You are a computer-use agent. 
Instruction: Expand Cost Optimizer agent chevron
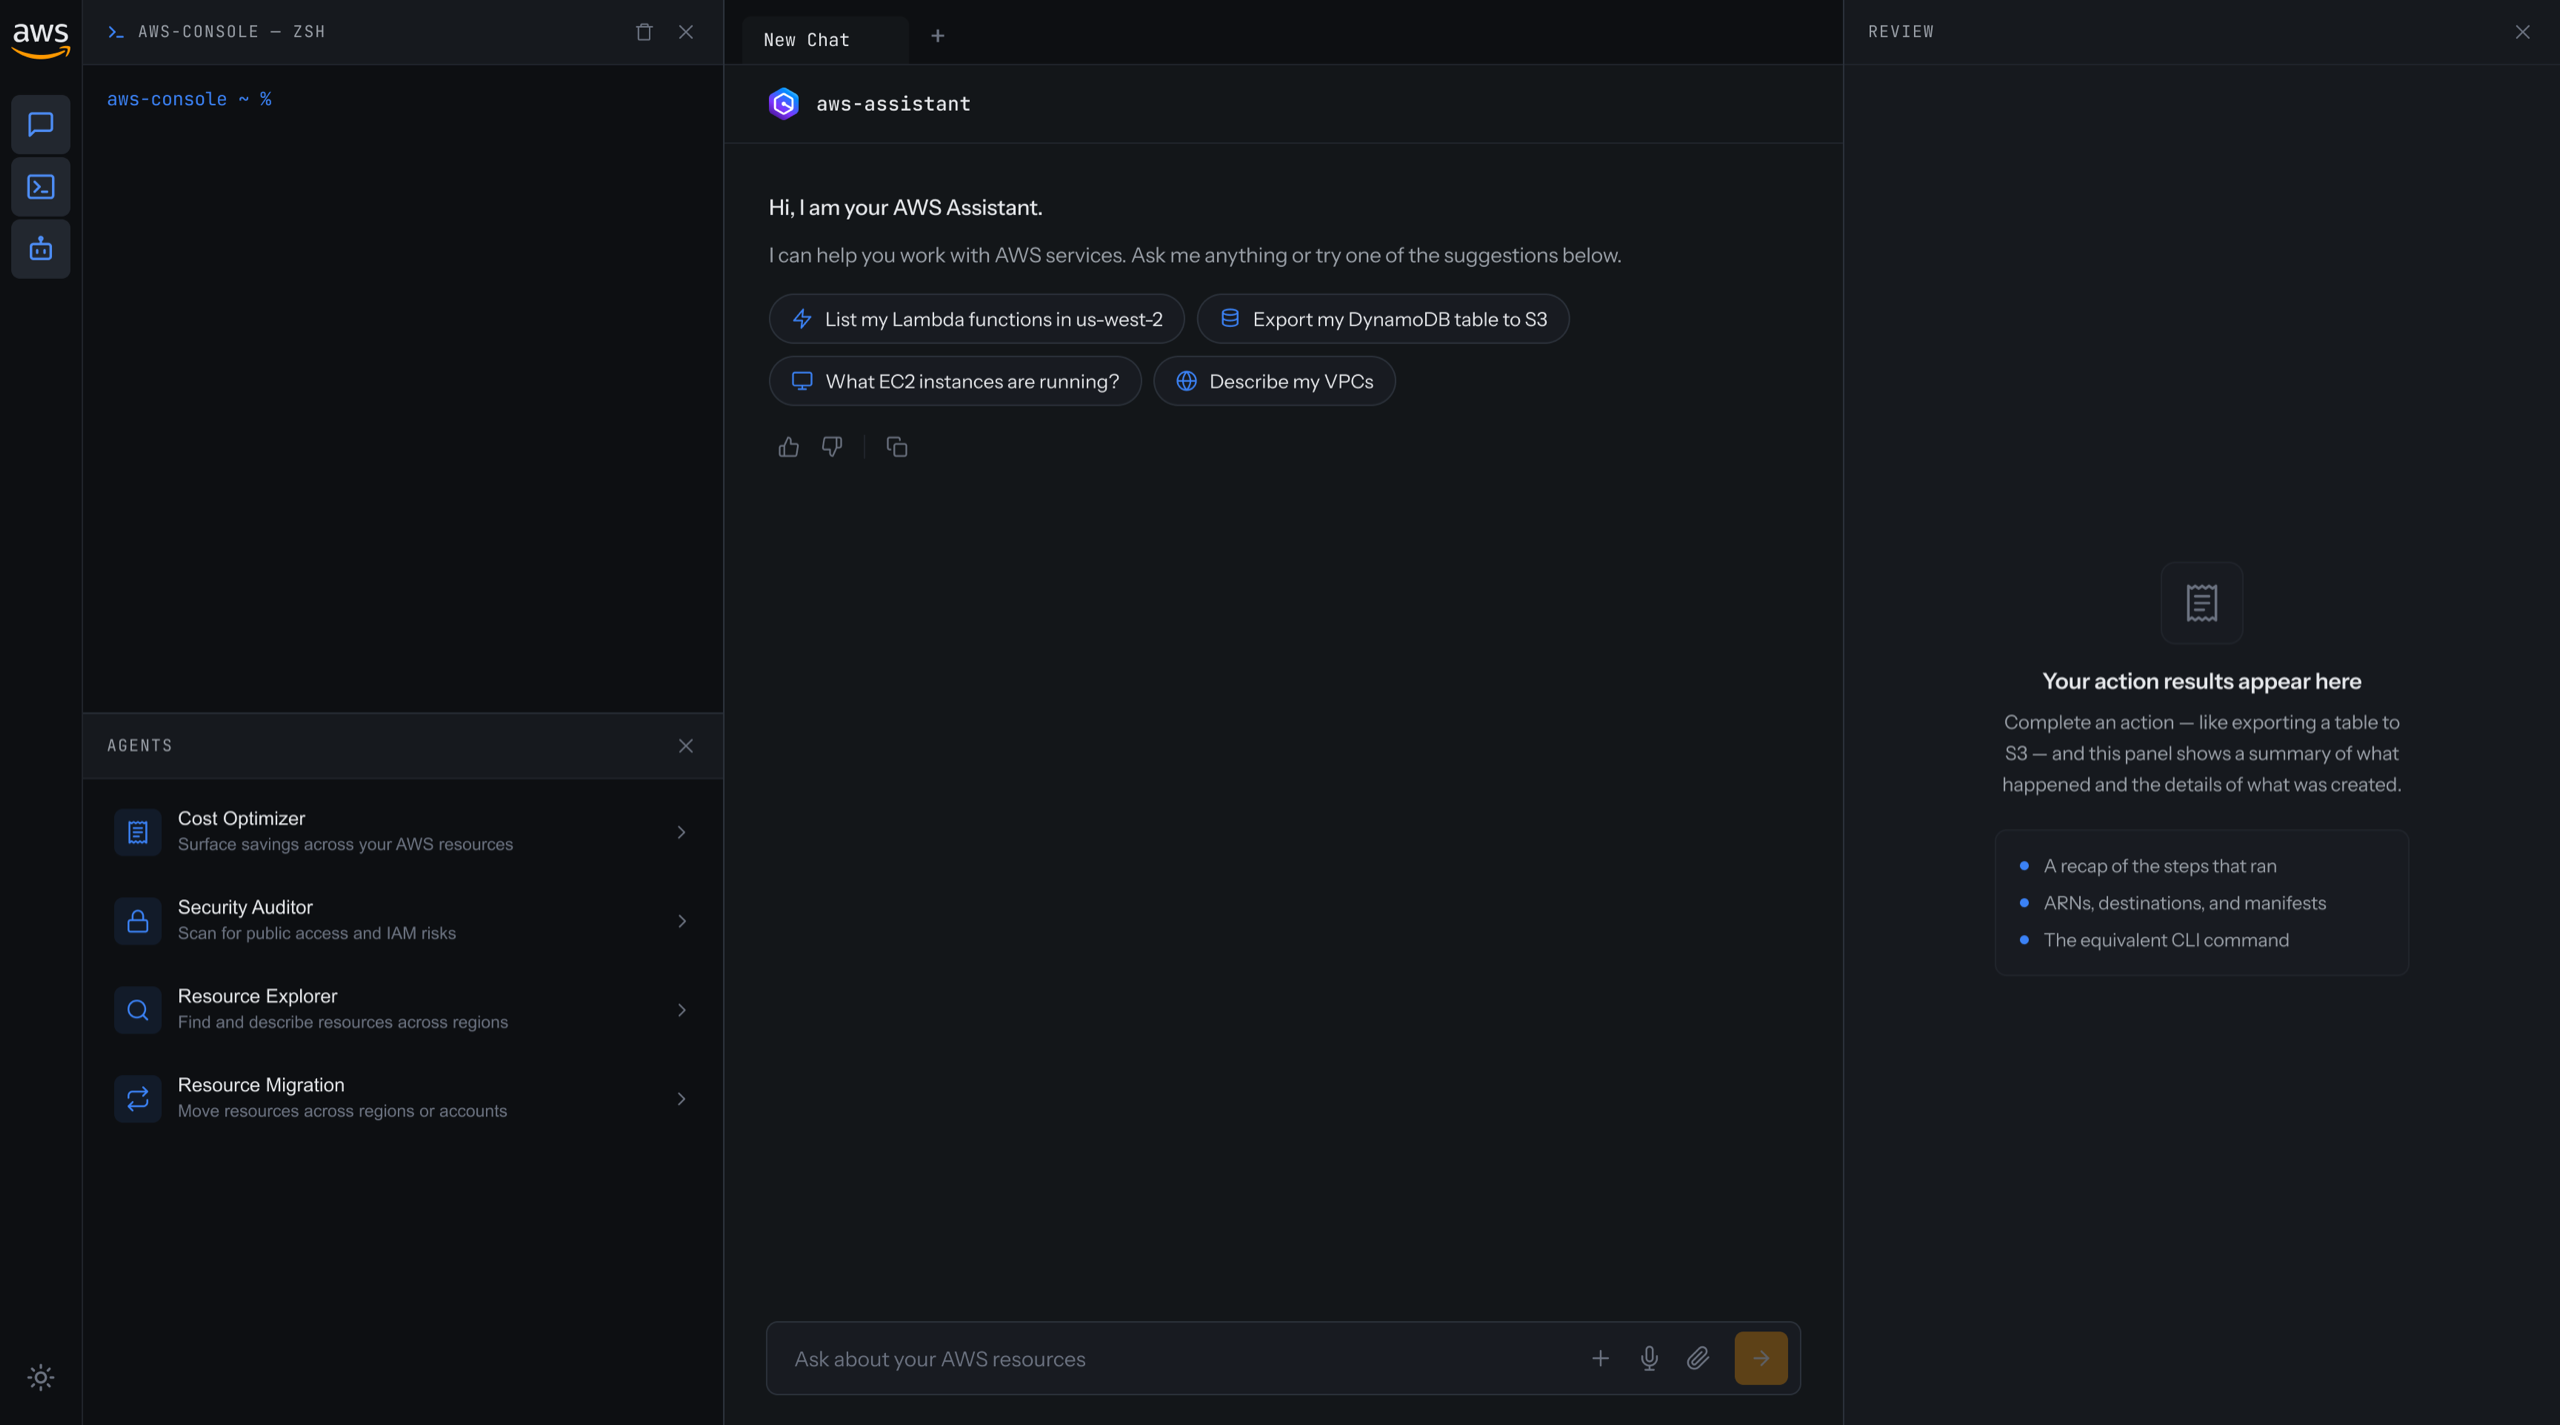point(682,832)
